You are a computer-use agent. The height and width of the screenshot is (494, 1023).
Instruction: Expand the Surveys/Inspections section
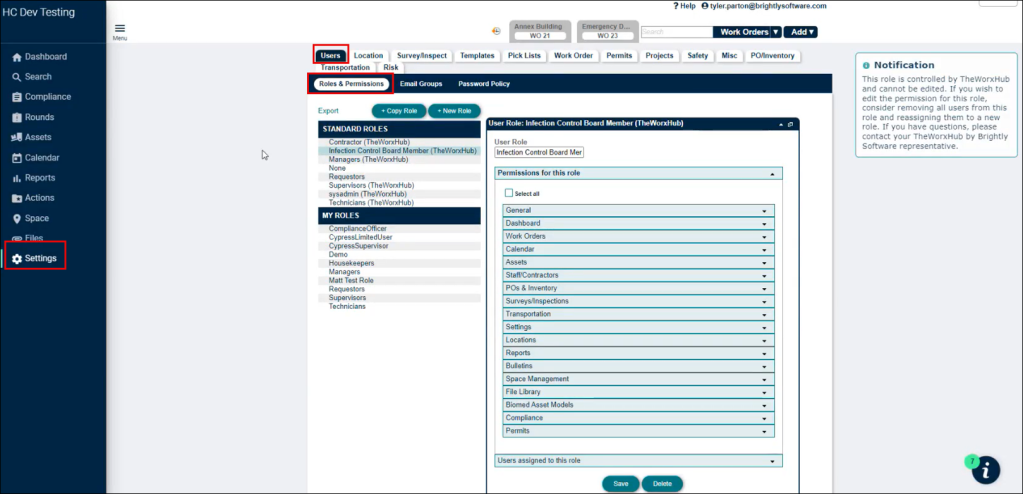click(x=639, y=301)
